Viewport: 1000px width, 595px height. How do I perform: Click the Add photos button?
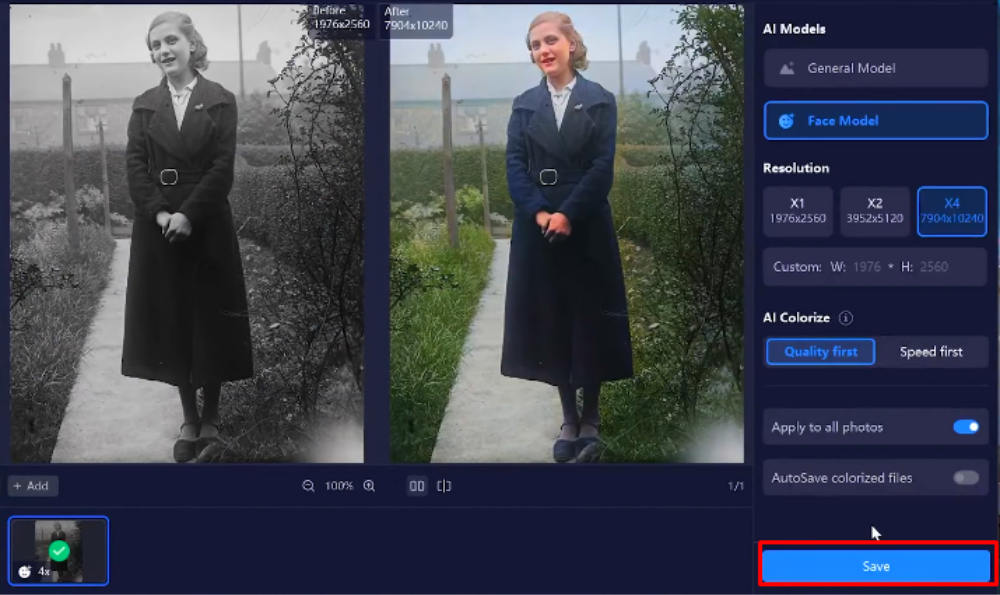tap(32, 486)
